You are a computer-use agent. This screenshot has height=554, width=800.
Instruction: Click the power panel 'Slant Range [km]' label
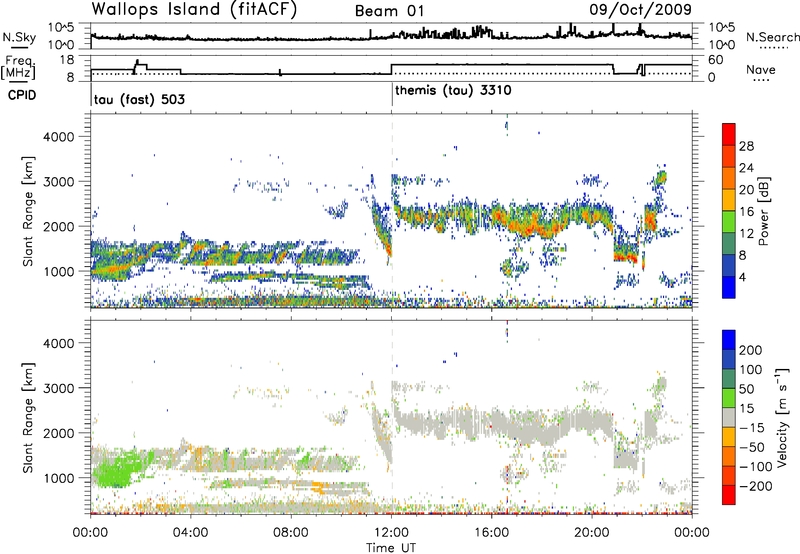(28, 211)
